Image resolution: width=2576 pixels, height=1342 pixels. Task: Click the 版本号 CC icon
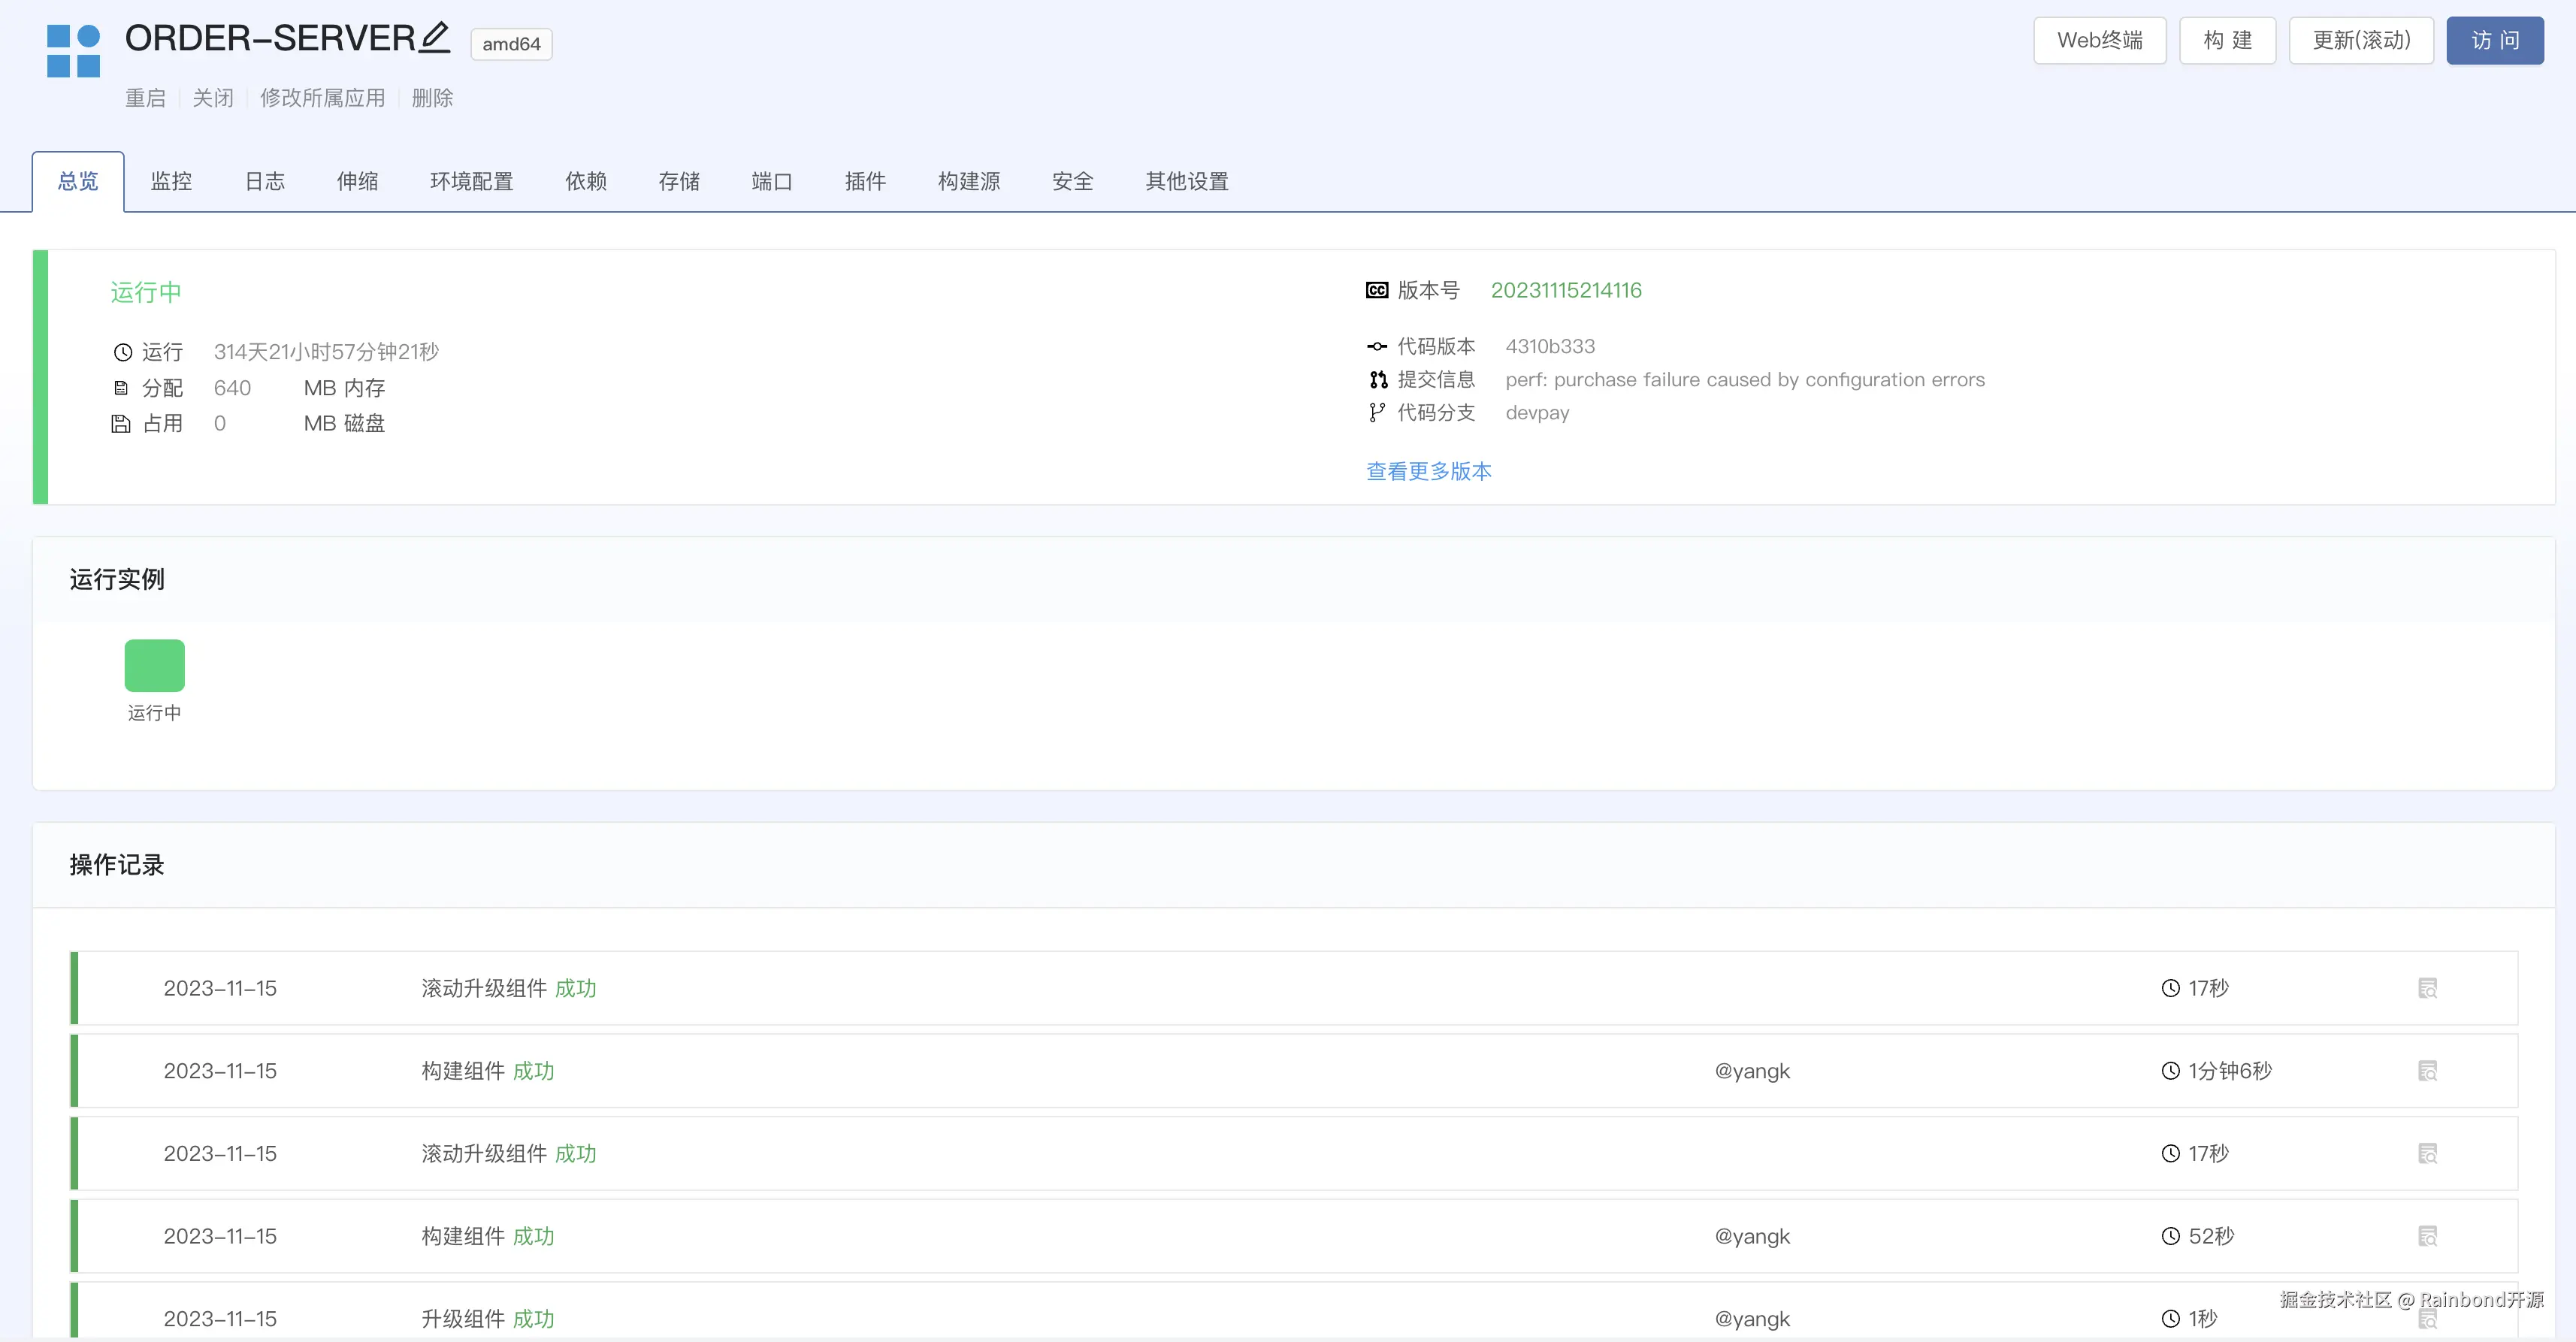(1377, 290)
